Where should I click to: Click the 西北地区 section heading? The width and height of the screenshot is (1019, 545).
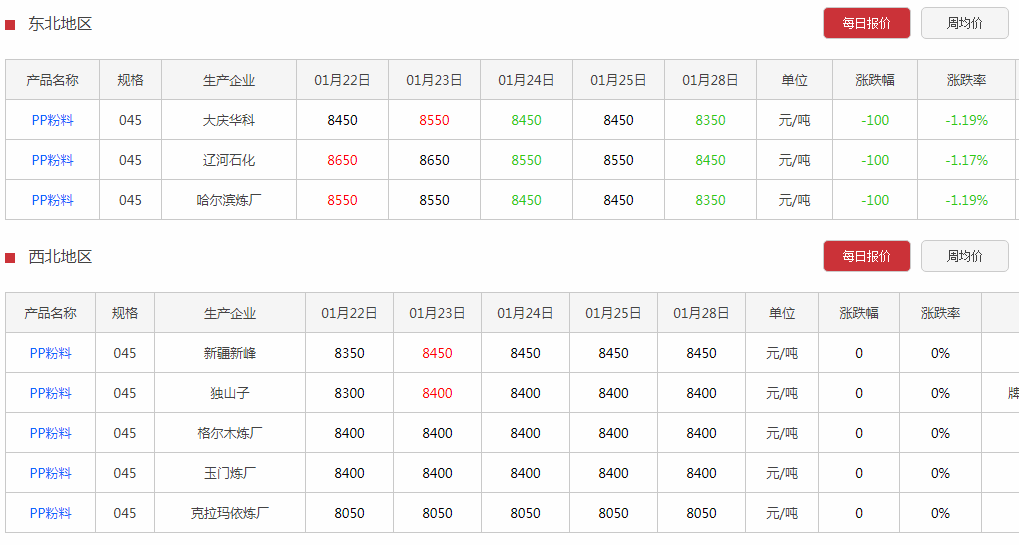point(60,257)
